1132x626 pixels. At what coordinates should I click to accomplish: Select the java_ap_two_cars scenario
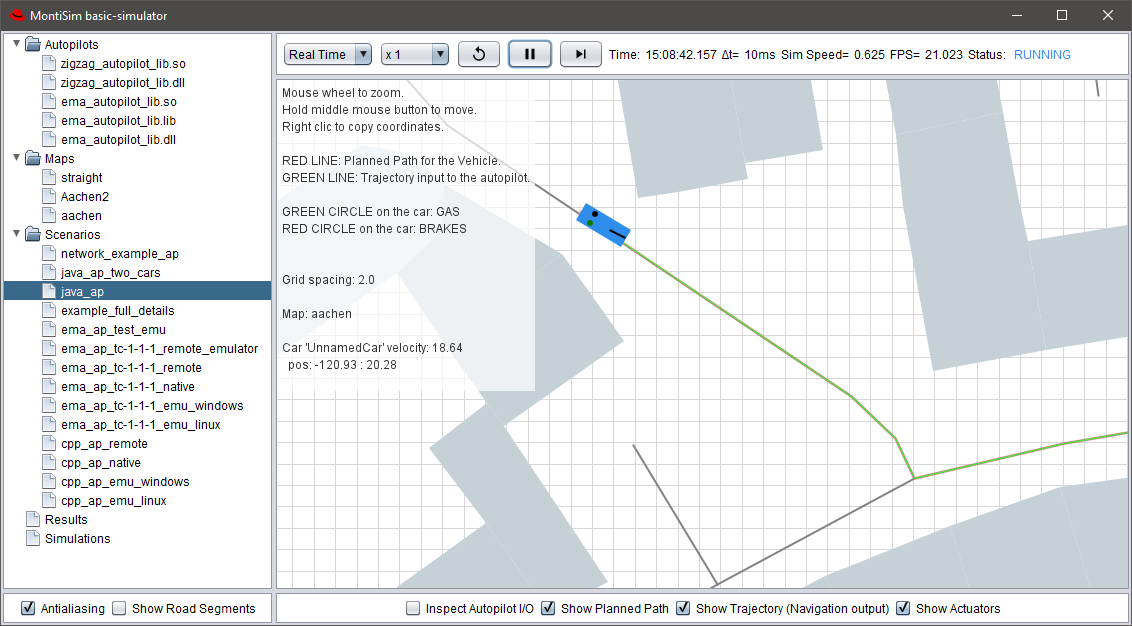point(110,273)
